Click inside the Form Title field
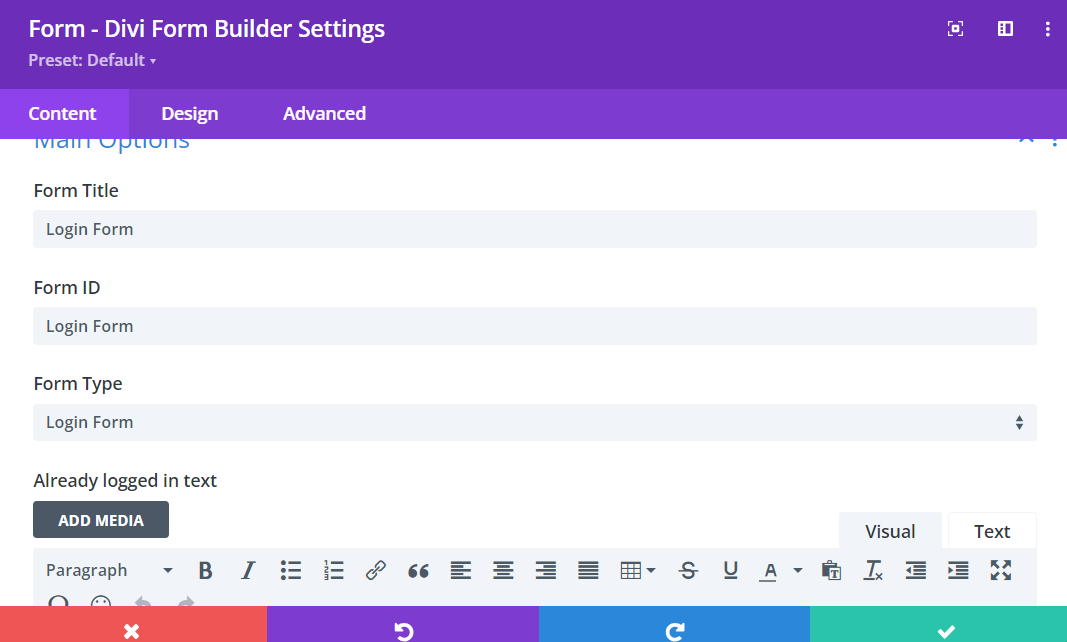Viewport: 1067px width, 642px height. [535, 229]
